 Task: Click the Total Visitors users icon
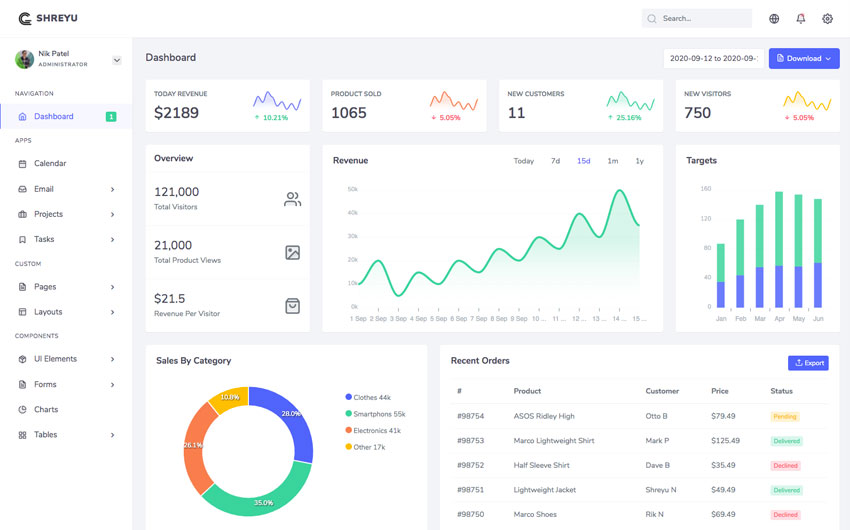292,199
